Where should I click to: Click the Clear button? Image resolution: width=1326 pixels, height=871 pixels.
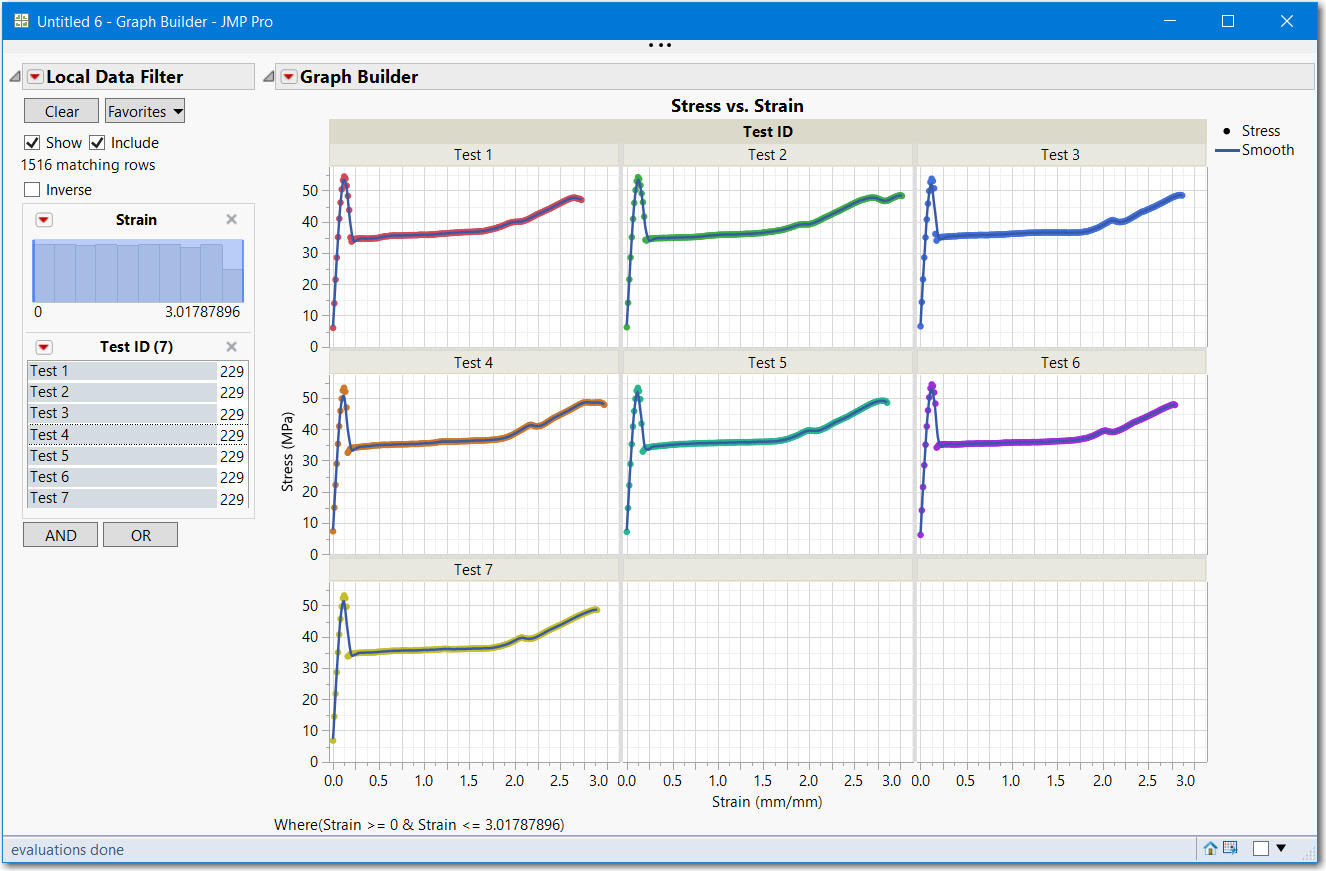pos(61,111)
